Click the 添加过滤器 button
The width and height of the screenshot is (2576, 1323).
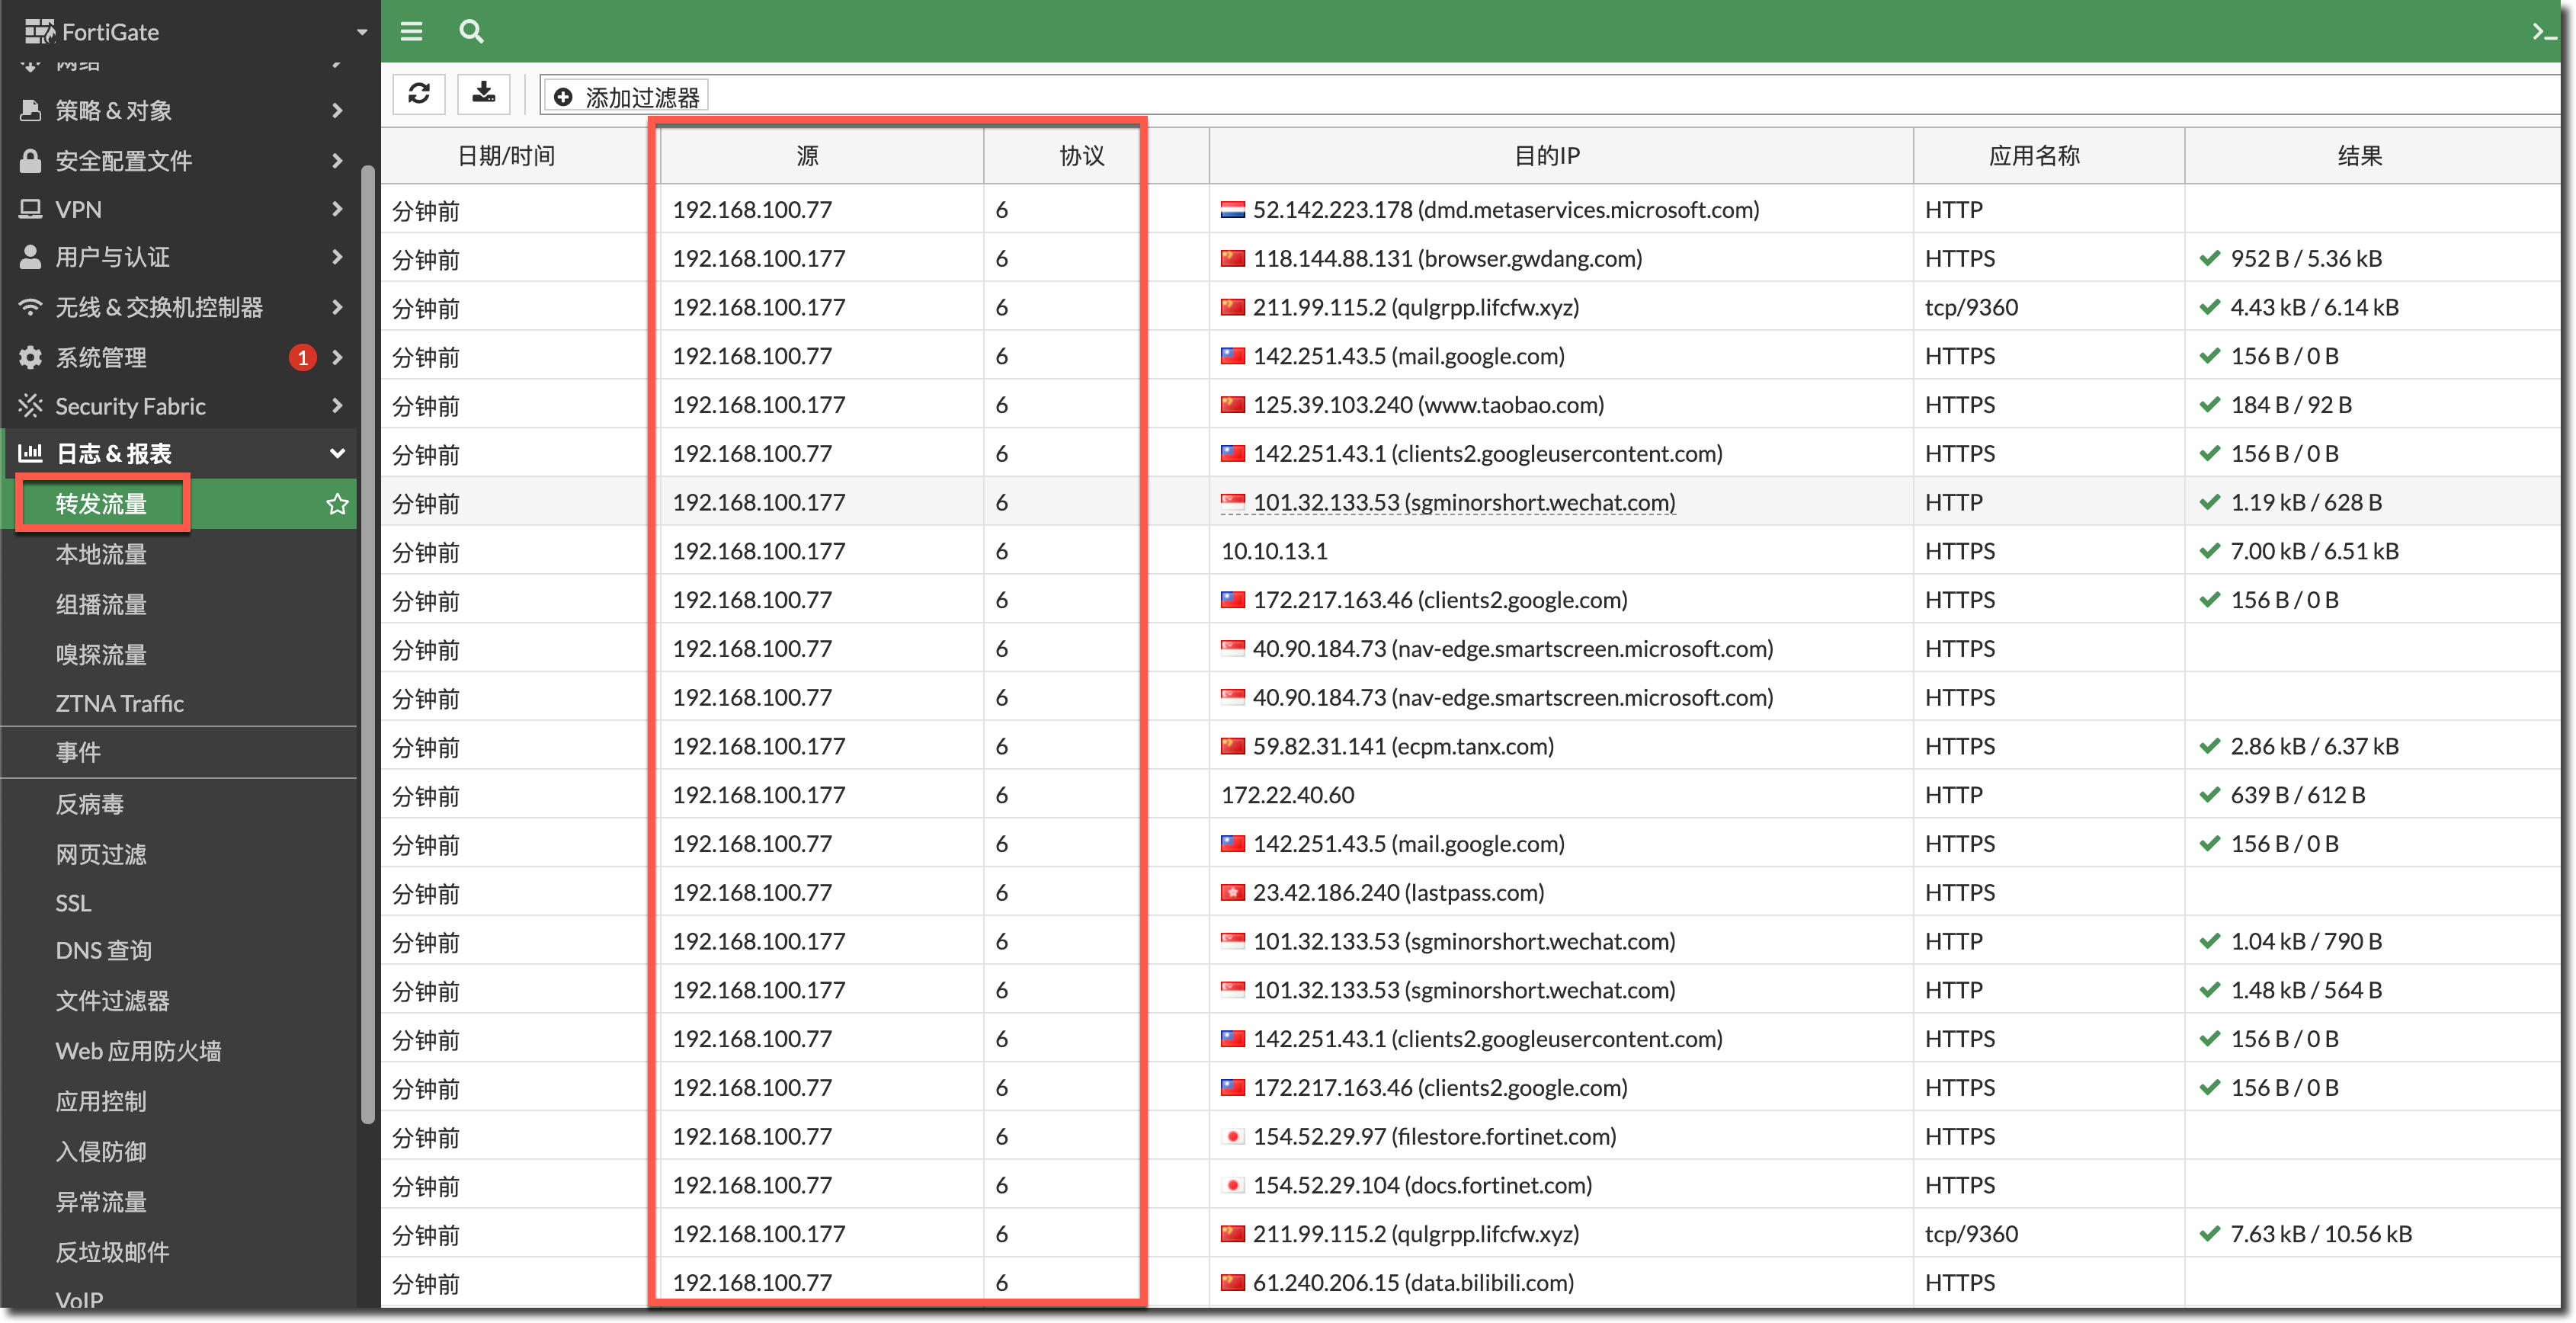[x=626, y=96]
